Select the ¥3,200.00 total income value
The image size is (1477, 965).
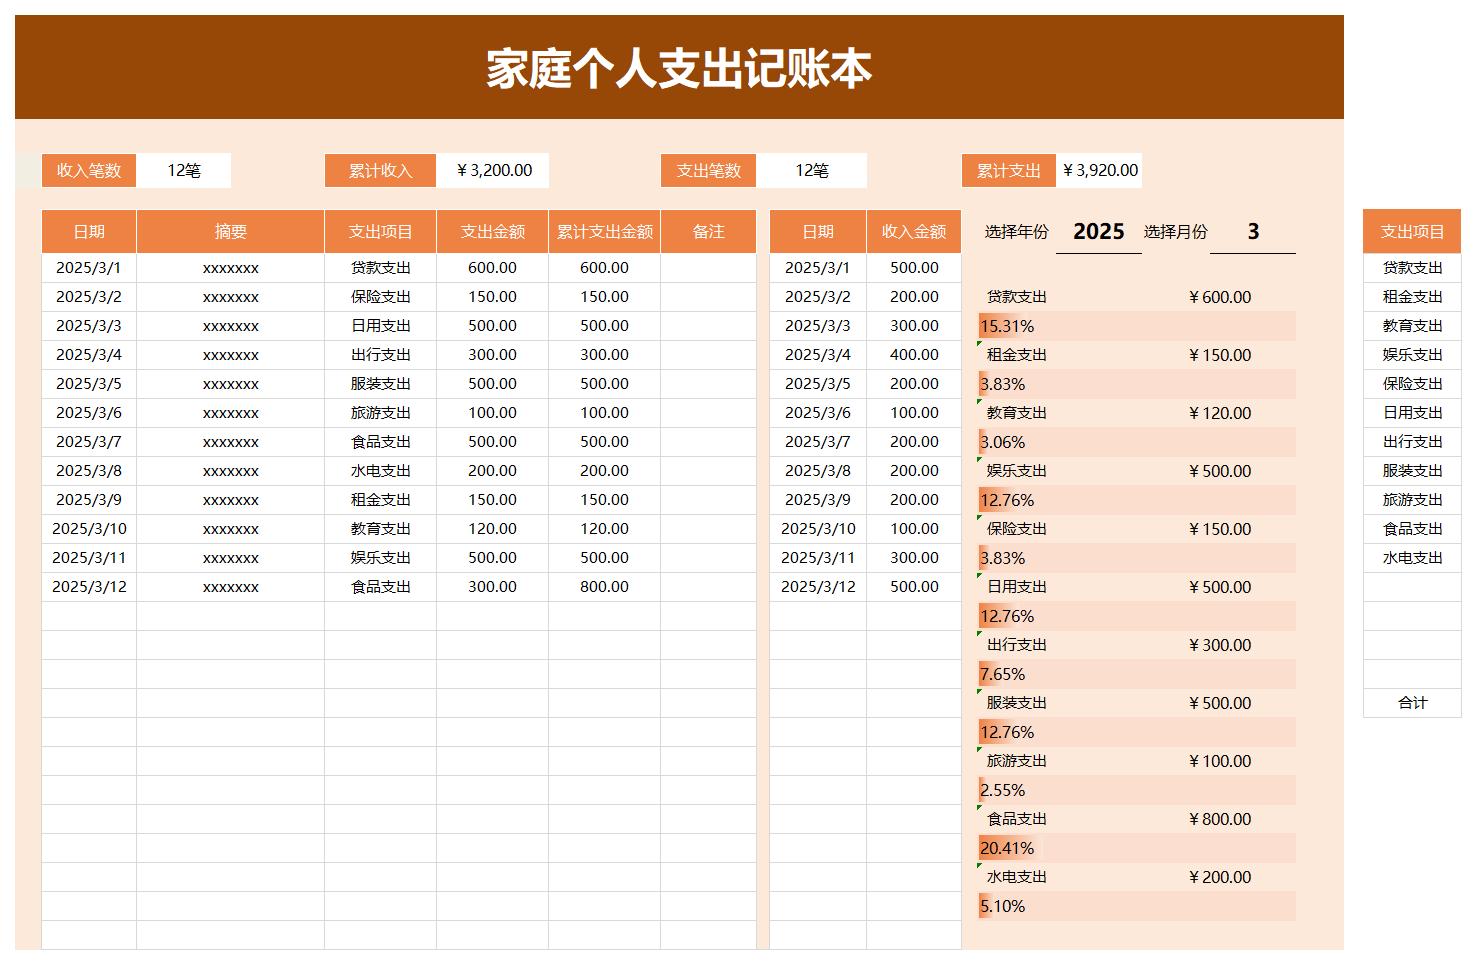493,170
